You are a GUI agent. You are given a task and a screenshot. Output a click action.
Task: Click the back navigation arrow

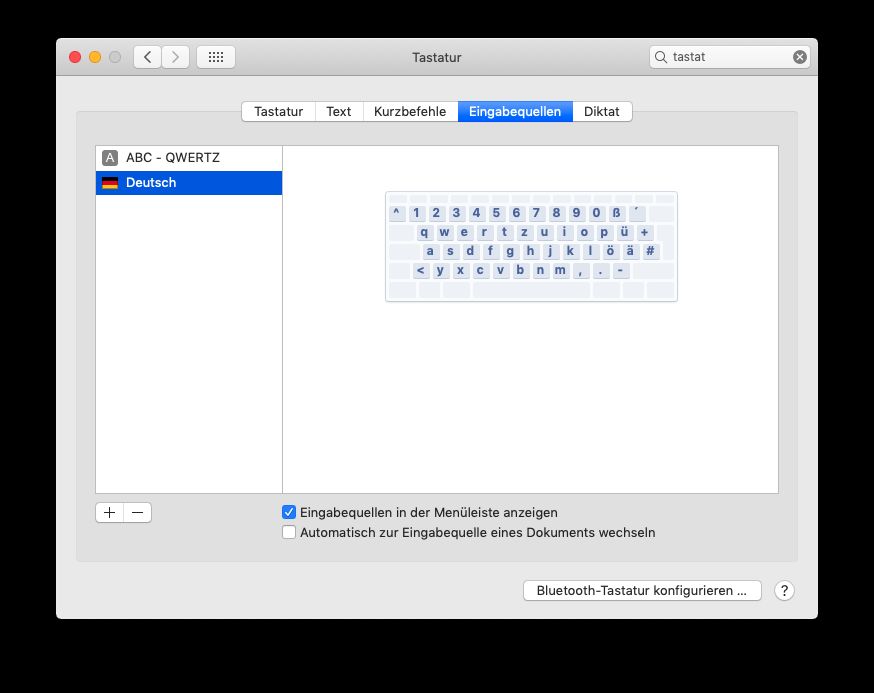[147, 57]
